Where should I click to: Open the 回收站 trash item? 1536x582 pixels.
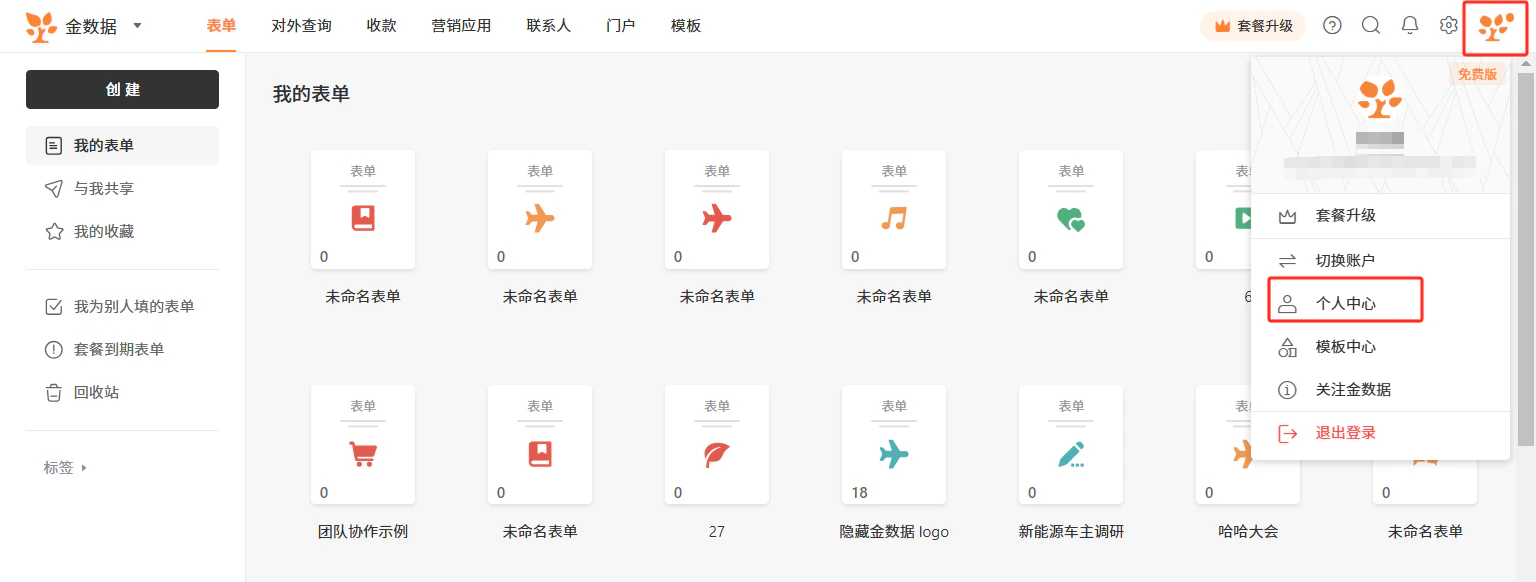[x=122, y=393]
